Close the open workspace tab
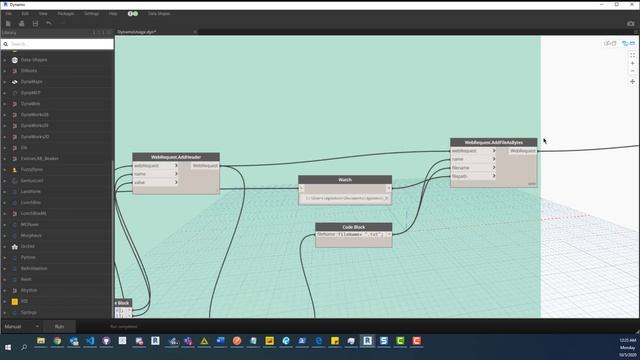This screenshot has width=640, height=360. tap(195, 32)
